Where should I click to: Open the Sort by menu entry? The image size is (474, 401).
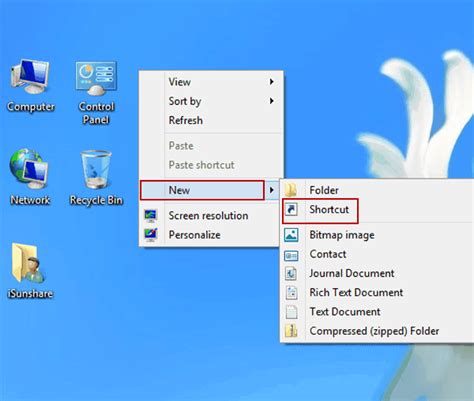[x=211, y=101]
